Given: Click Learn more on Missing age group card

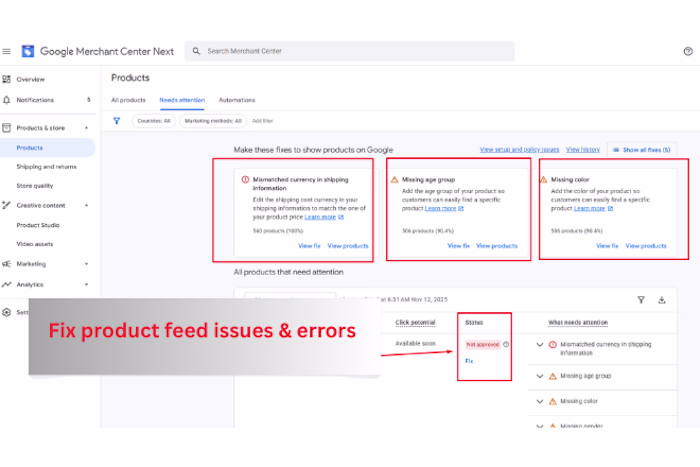Looking at the screenshot, I should (440, 208).
